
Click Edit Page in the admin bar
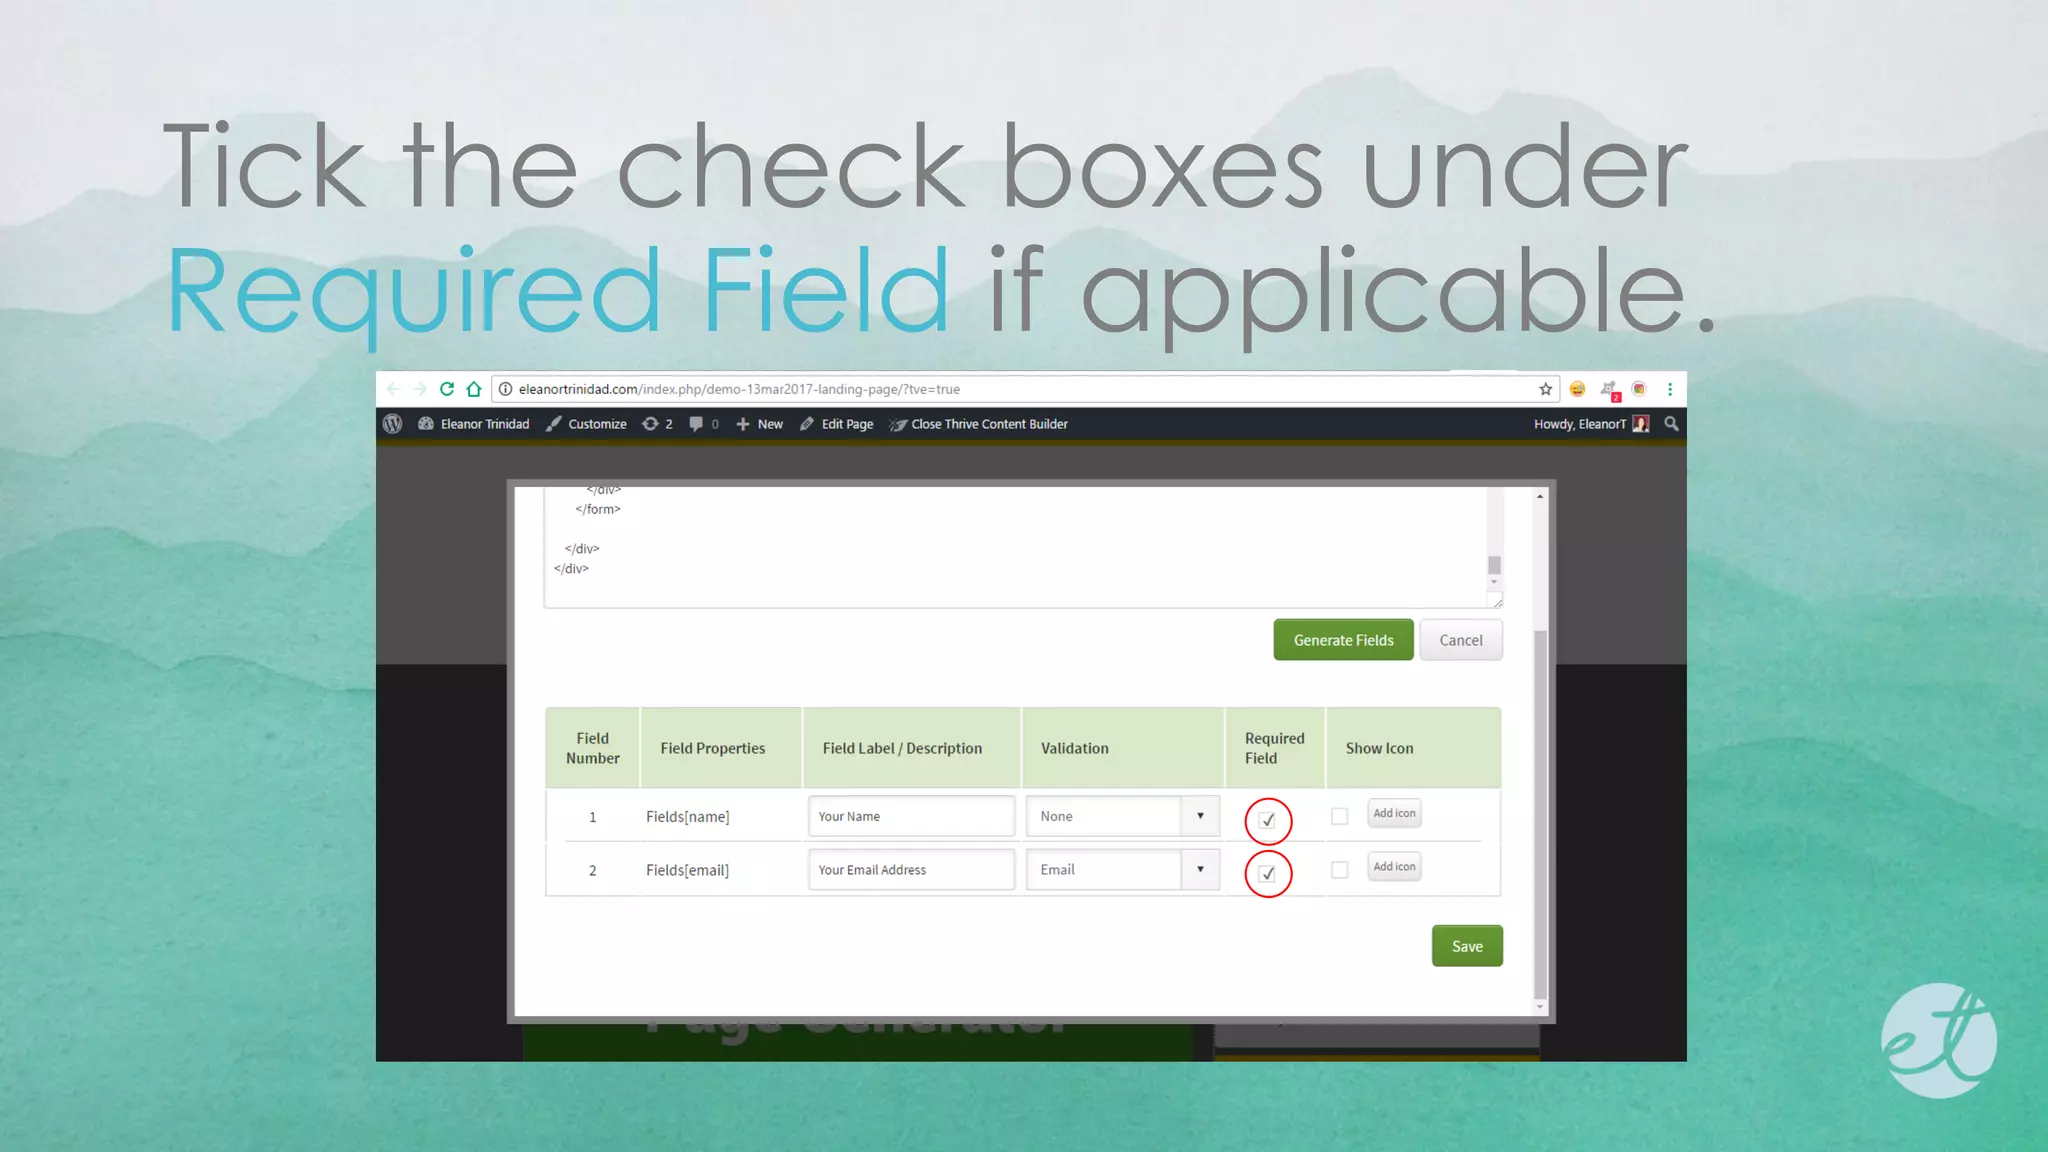click(x=837, y=424)
